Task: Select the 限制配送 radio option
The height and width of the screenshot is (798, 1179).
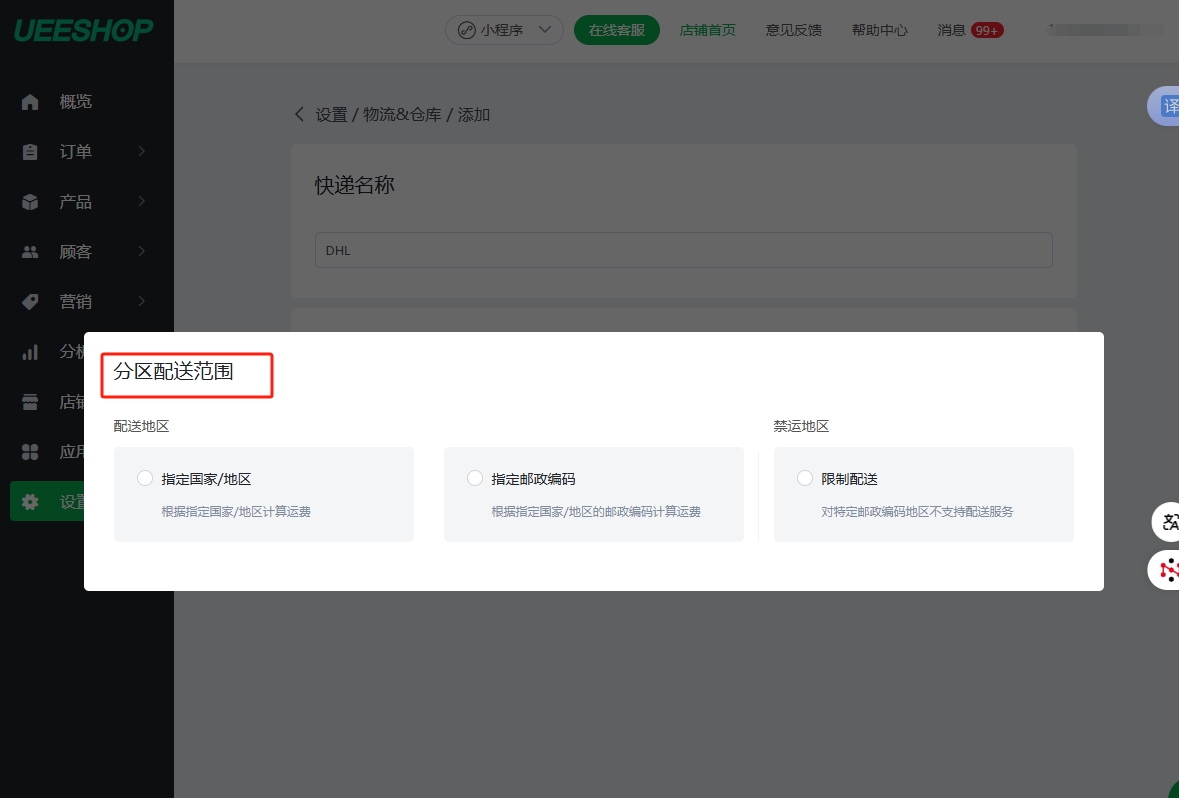Action: (x=805, y=479)
